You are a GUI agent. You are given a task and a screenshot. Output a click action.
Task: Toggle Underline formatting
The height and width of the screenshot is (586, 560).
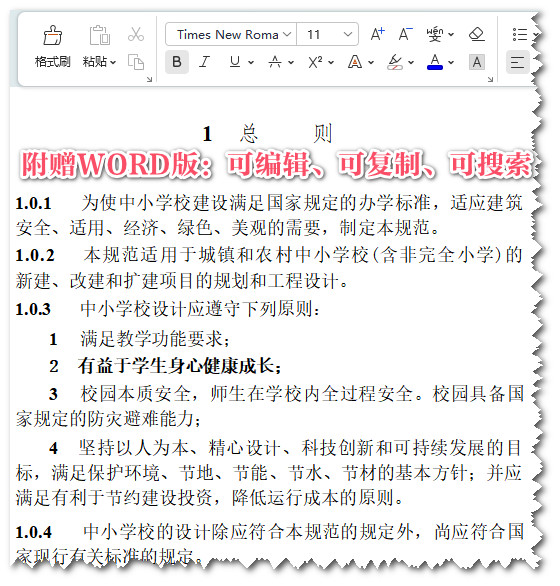pyautogui.click(x=235, y=62)
